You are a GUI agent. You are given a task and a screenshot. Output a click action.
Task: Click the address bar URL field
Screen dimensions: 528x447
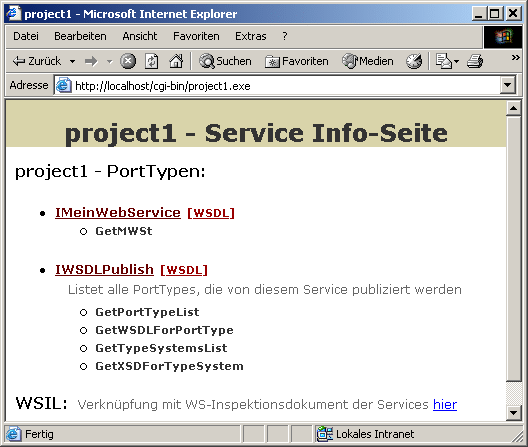[286, 86]
